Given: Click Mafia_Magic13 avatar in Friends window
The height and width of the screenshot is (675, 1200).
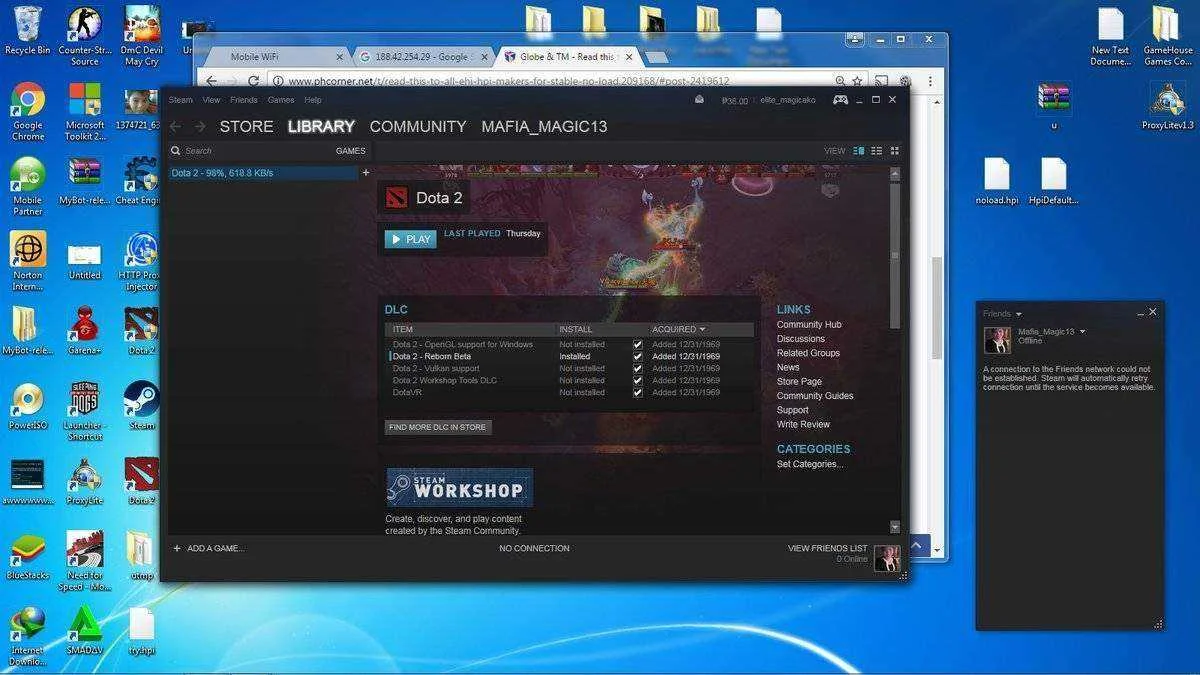Looking at the screenshot, I should pos(997,340).
